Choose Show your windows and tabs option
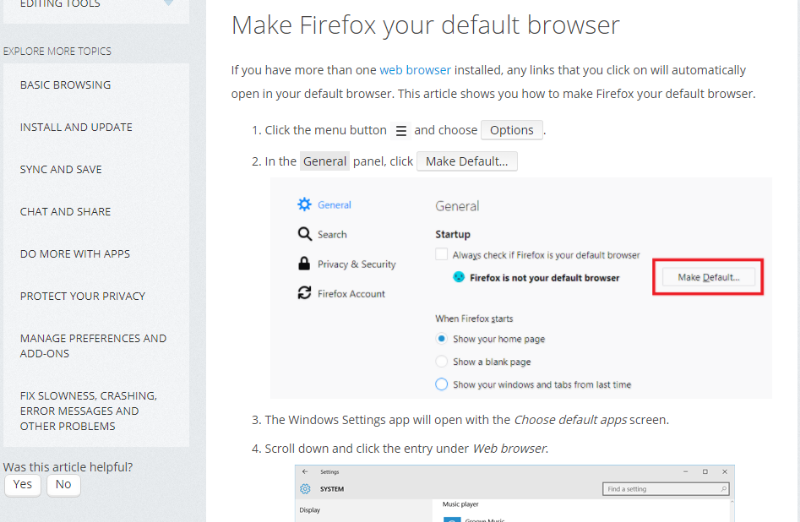 coord(441,384)
